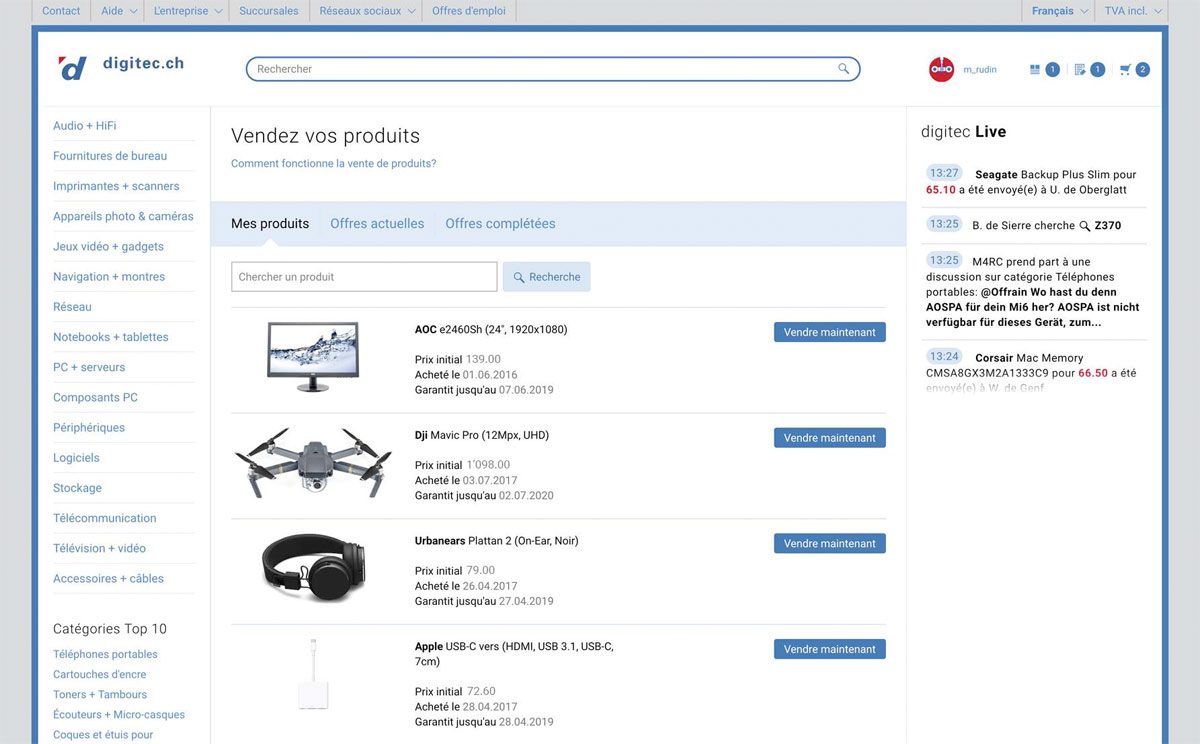Screen dimensions: 1200x744
Task: Open Toners + Tambours top category
Action: [100, 694]
